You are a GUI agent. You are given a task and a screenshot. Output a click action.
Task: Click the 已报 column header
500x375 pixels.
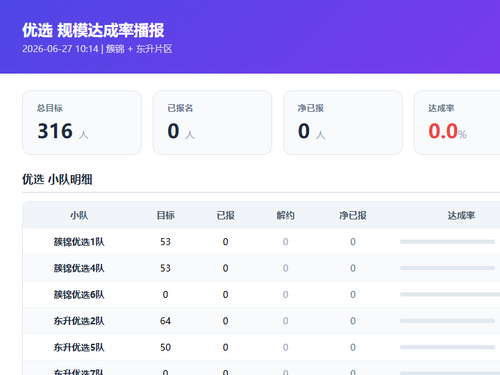(x=225, y=215)
